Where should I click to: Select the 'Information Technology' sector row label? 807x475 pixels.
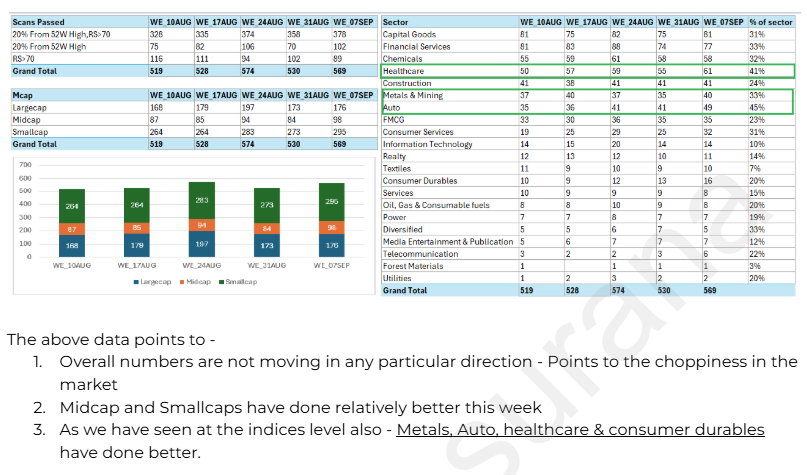(427, 144)
